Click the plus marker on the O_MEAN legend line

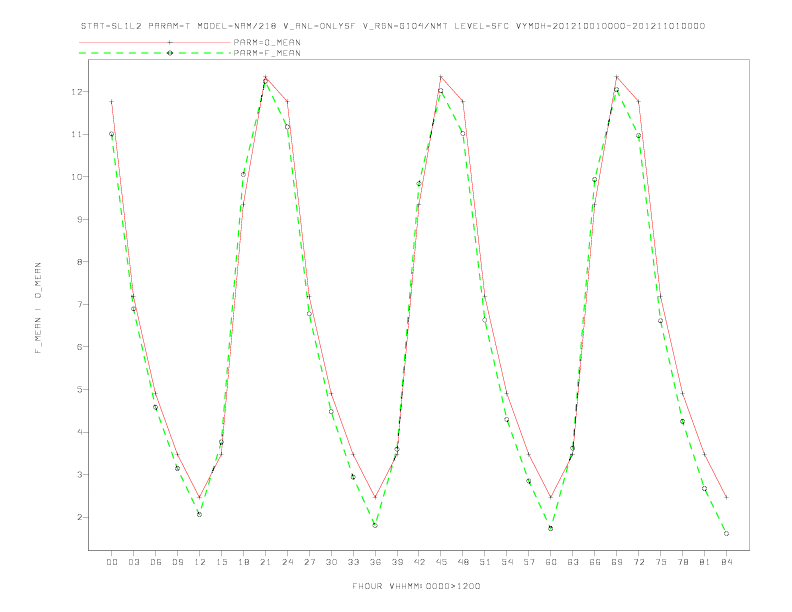tap(170, 42)
